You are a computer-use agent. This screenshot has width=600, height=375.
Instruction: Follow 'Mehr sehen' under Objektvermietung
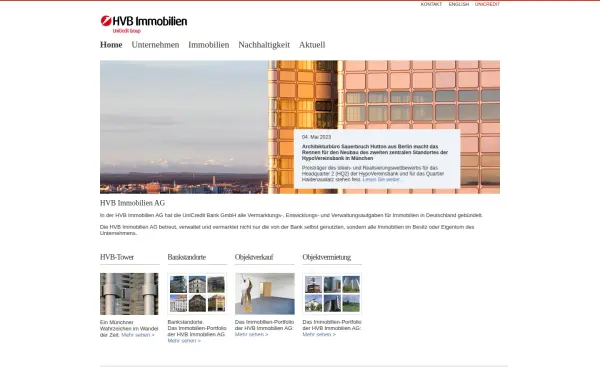click(x=319, y=334)
